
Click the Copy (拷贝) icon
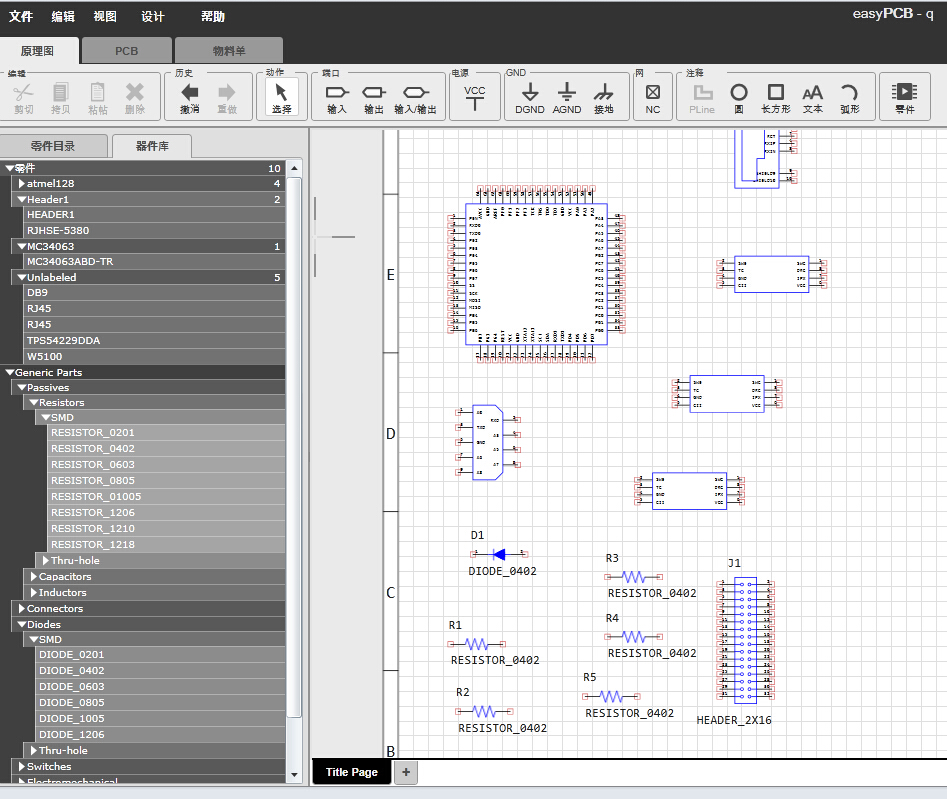click(x=60, y=92)
